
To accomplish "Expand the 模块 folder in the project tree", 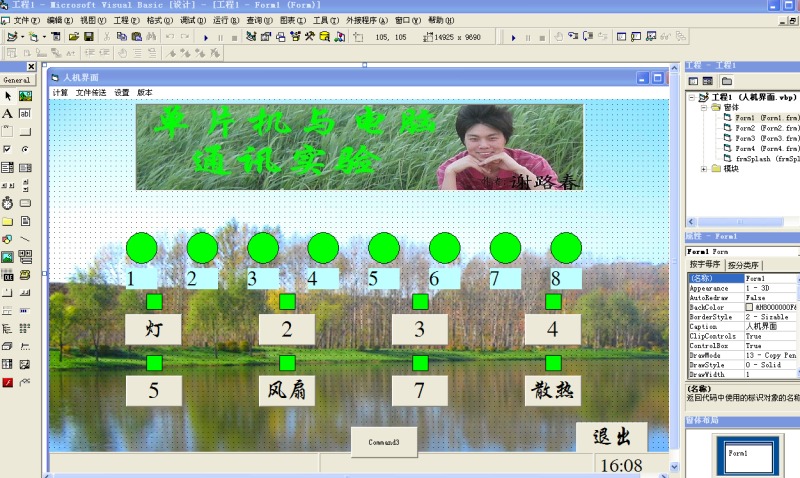I will click(x=704, y=168).
